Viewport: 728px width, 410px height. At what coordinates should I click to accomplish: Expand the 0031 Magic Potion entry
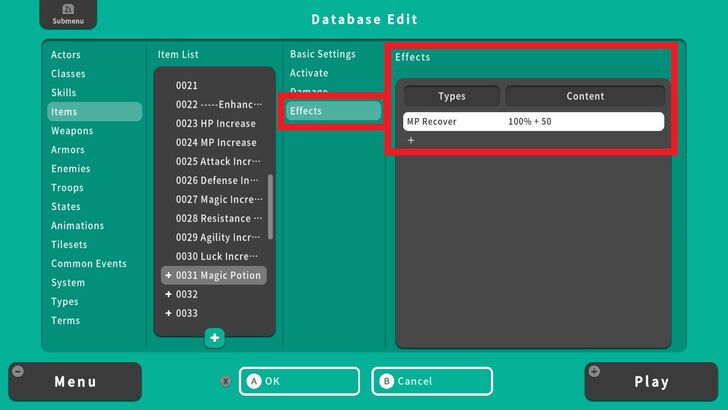(168, 276)
